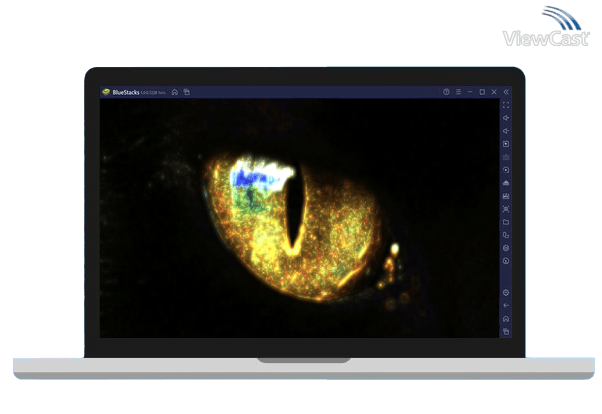Minimize the BlueStacks window
Image resolution: width=602 pixels, height=414 pixels.
[470, 92]
